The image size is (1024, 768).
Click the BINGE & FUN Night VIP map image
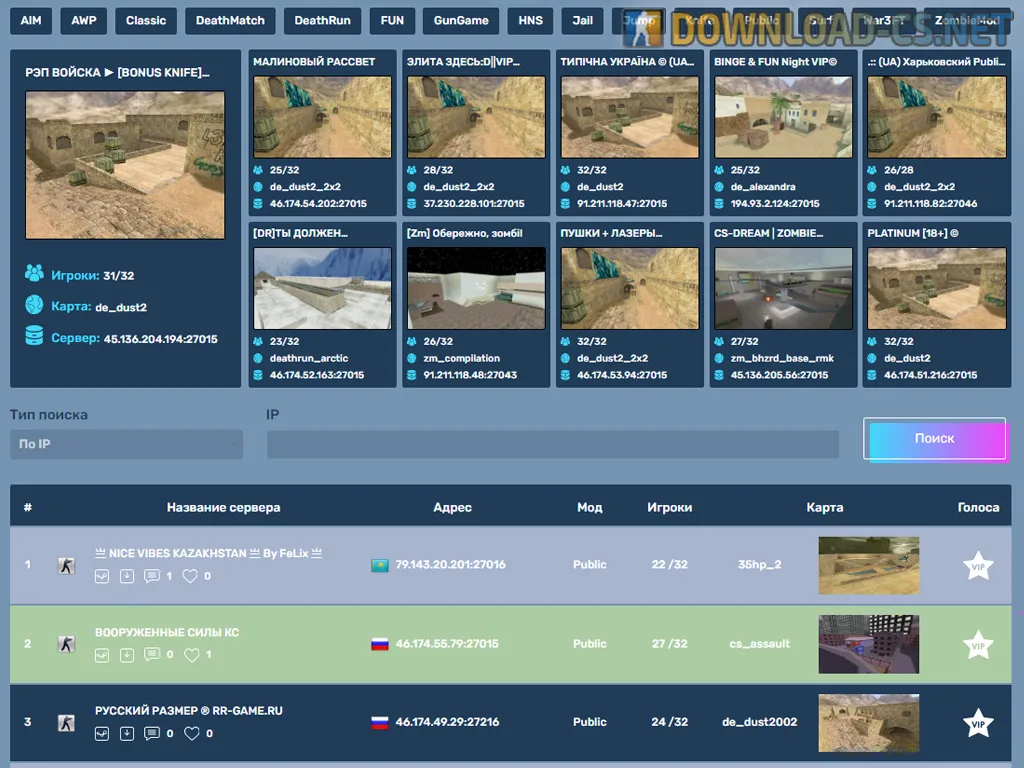783,117
